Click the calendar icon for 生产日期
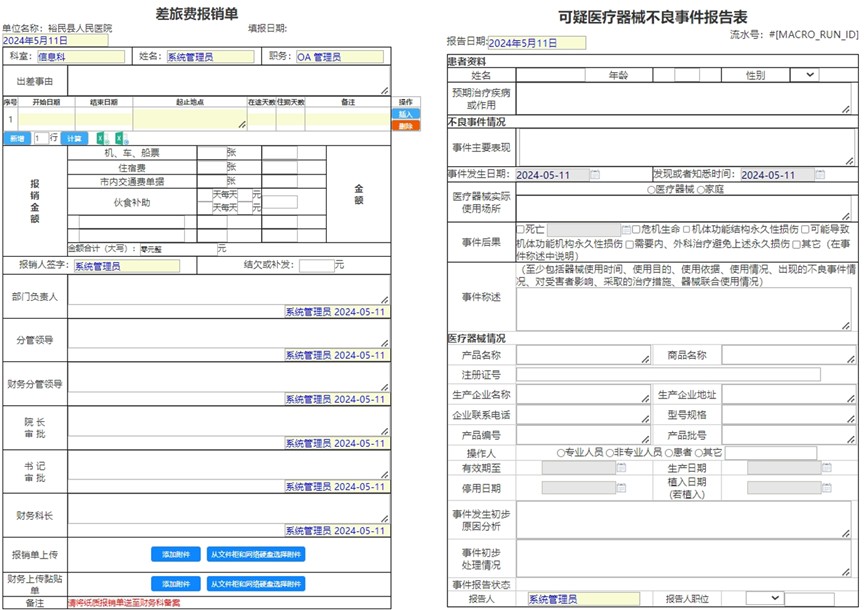 pos(827,468)
